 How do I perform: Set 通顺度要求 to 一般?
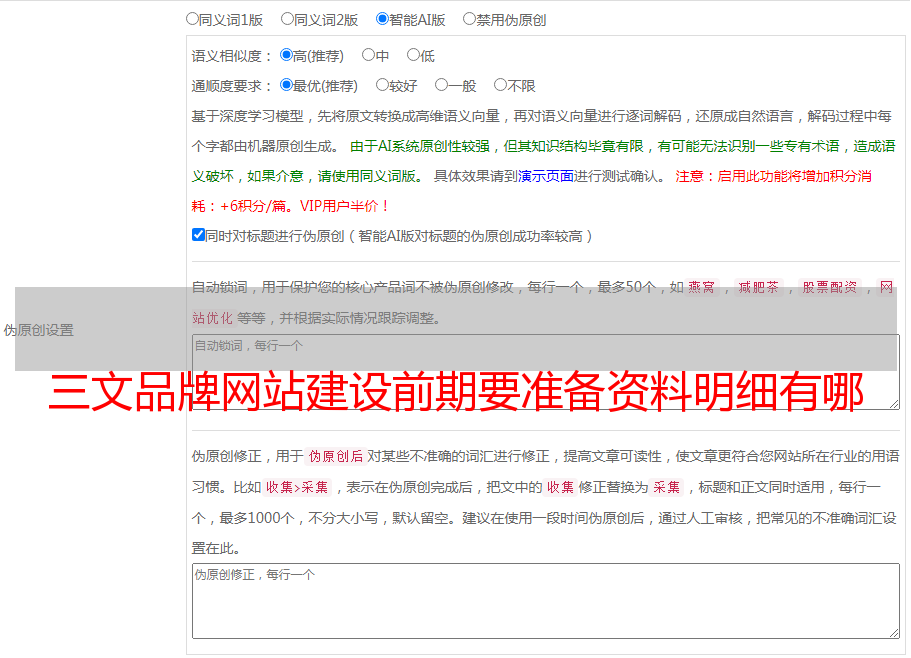coord(442,85)
